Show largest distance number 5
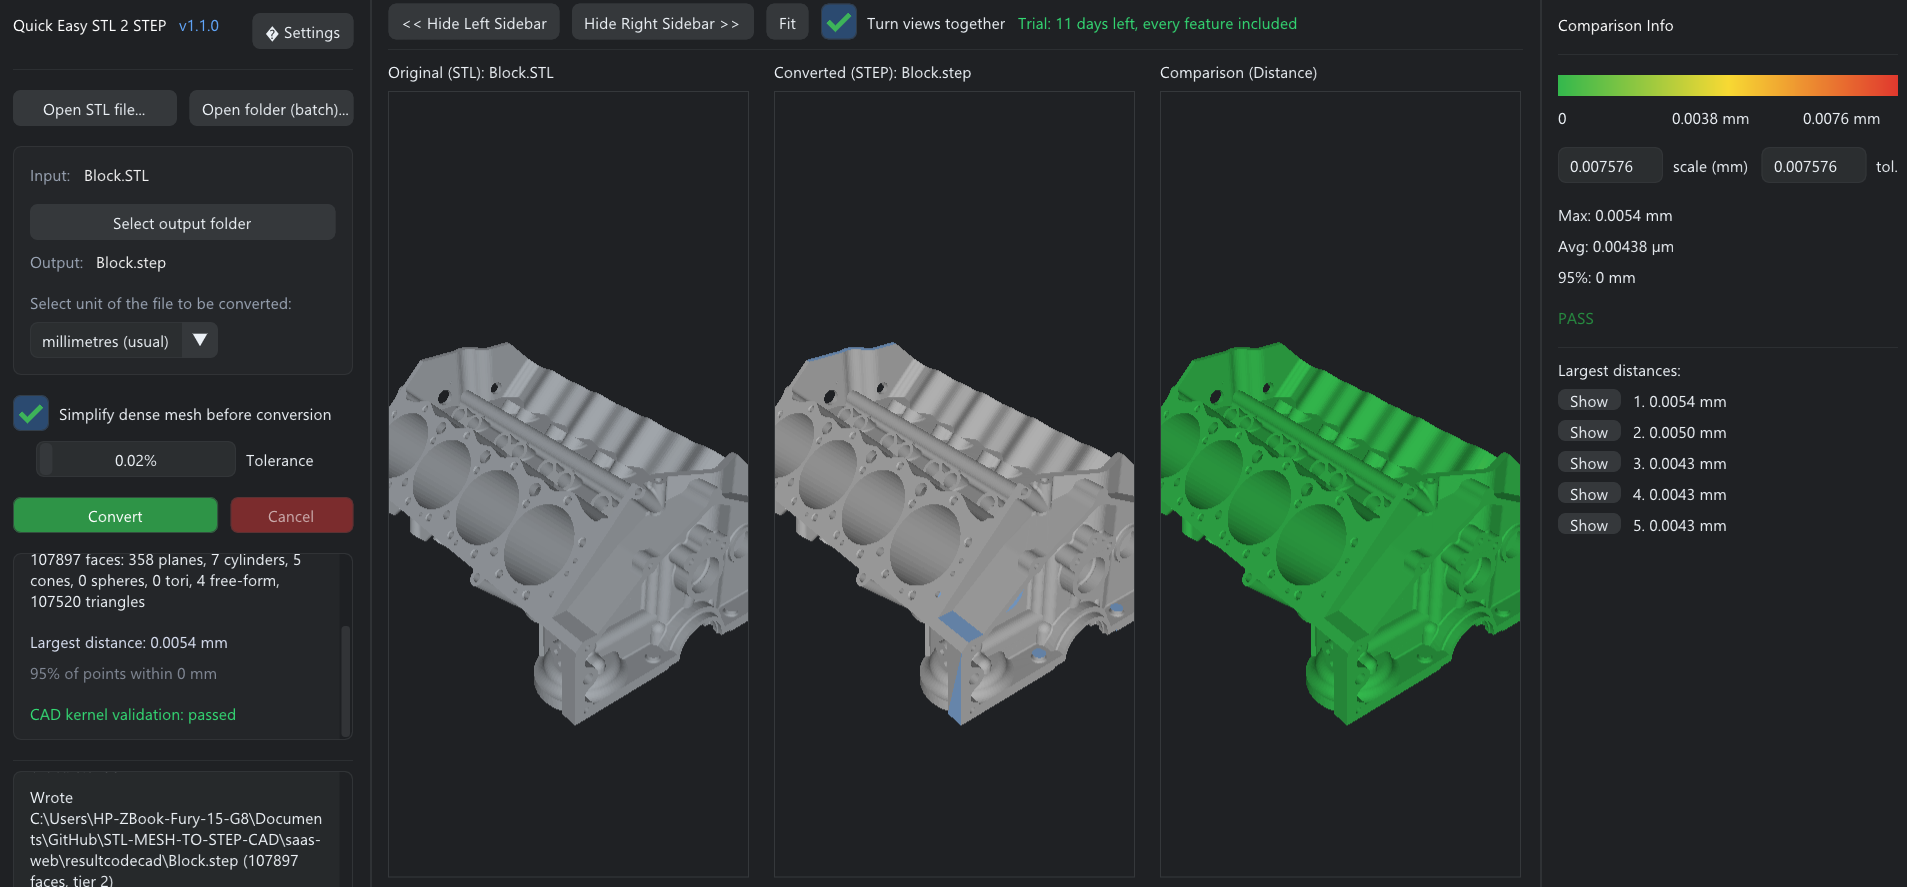The width and height of the screenshot is (1907, 887). point(1589,525)
